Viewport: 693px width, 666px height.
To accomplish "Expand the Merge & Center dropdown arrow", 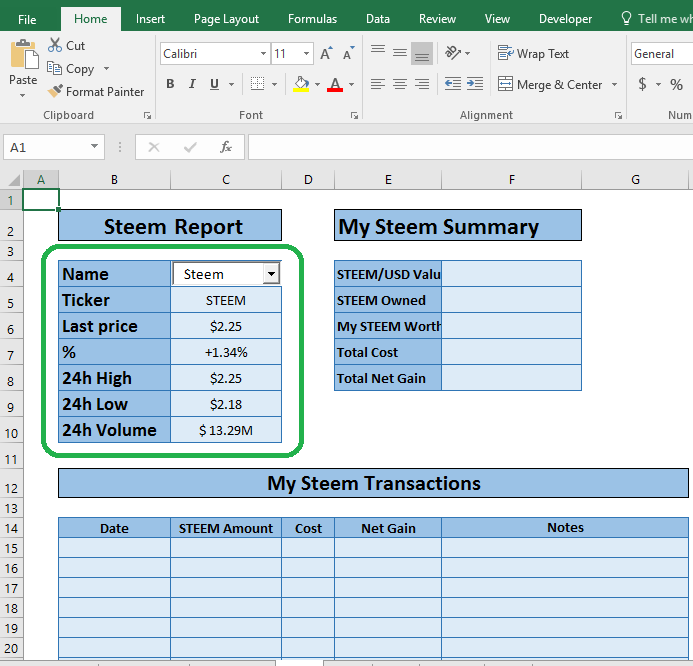I will pos(614,84).
